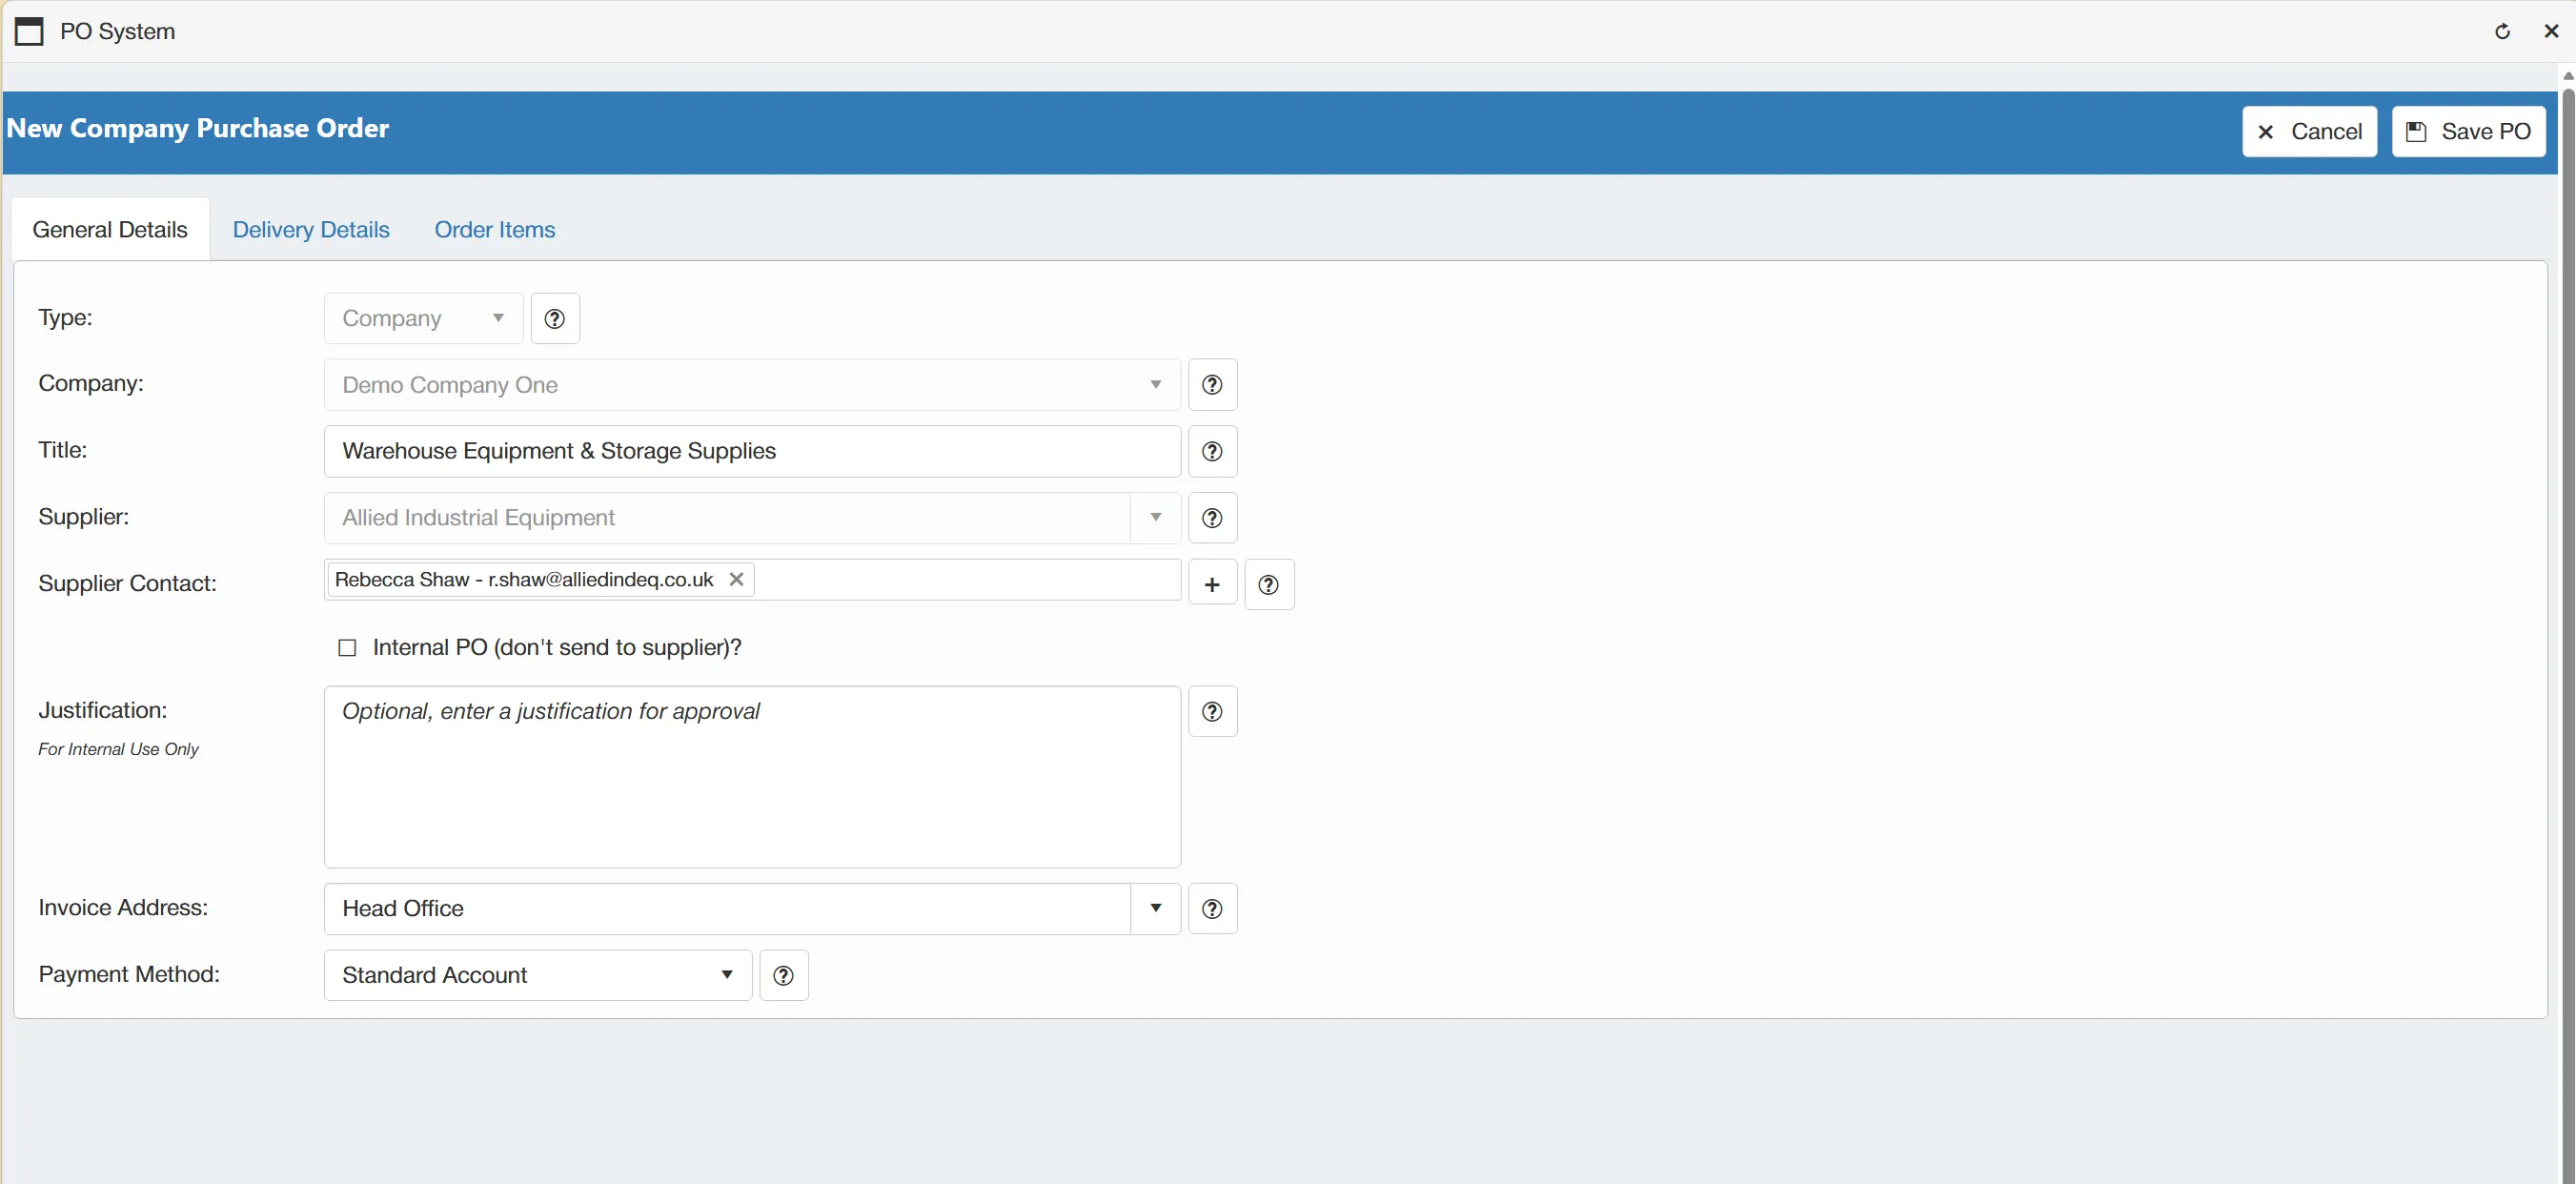Click the refresh icon in title bar

[x=2502, y=31]
